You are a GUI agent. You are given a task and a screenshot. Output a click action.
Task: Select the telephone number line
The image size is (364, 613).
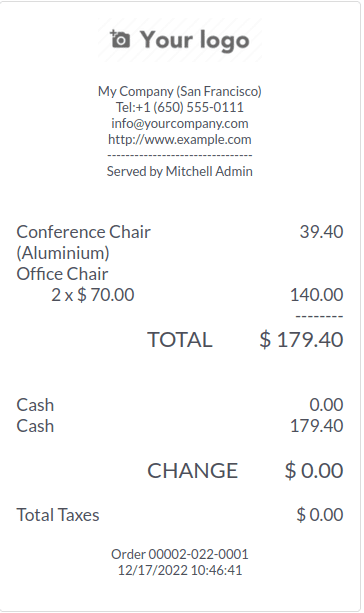click(180, 107)
